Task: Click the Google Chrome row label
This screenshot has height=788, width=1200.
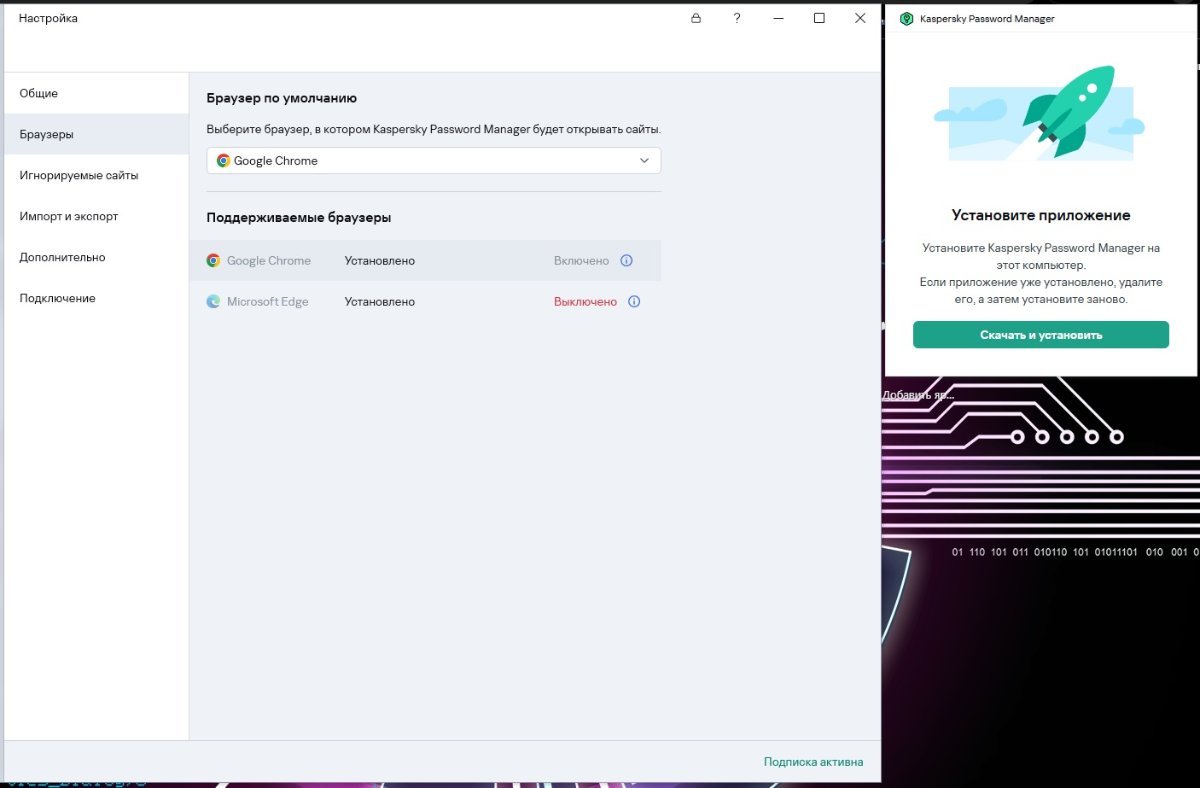Action: click(x=268, y=260)
